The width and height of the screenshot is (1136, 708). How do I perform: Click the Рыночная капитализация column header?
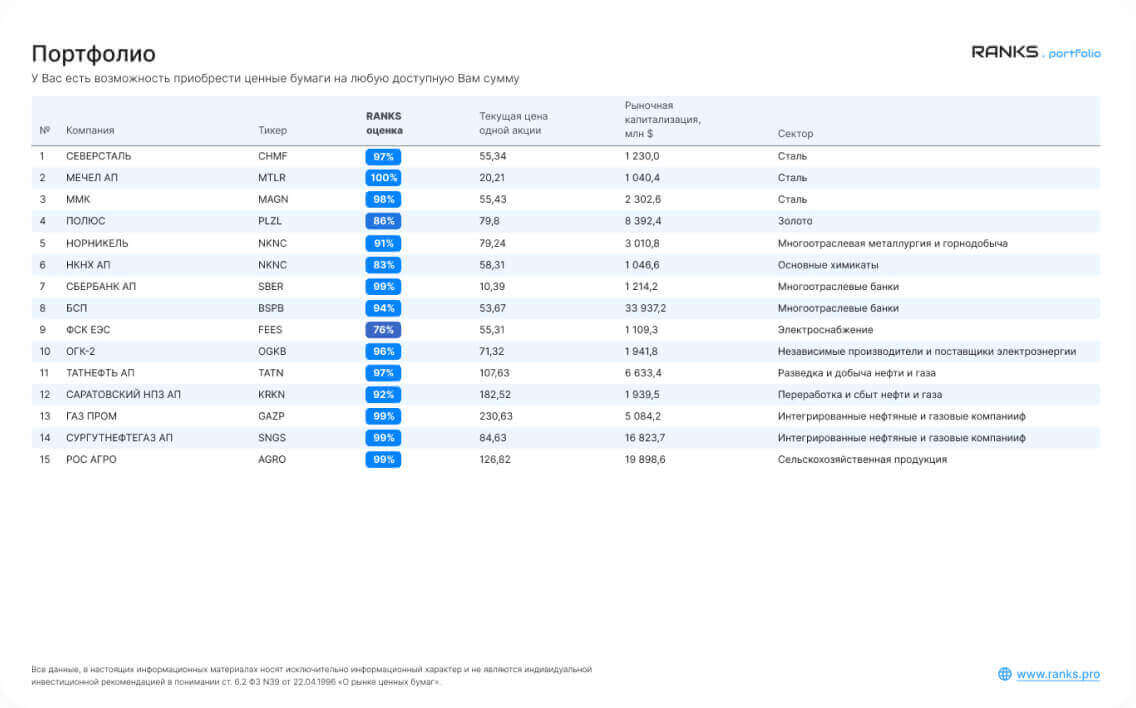point(662,120)
